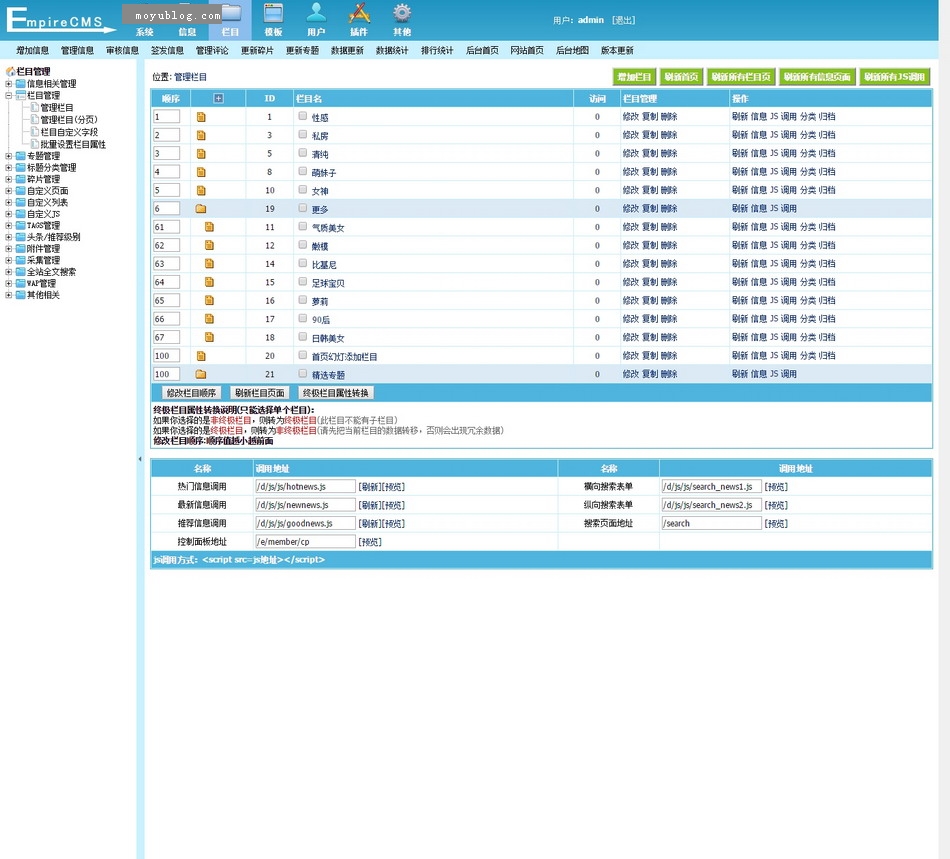This screenshot has height=859, width=950.
Task: Click the 终极栏目属性转换 button
Action: click(x=336, y=393)
